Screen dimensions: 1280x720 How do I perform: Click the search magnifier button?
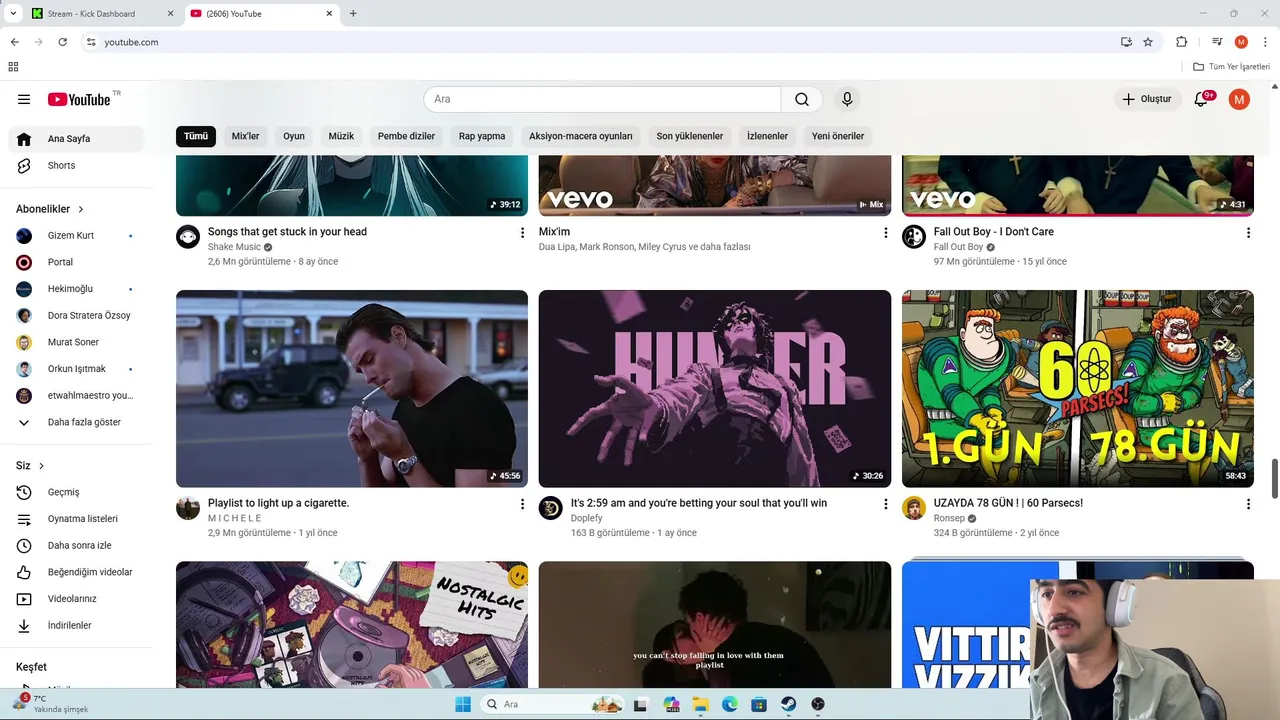pyautogui.click(x=802, y=99)
